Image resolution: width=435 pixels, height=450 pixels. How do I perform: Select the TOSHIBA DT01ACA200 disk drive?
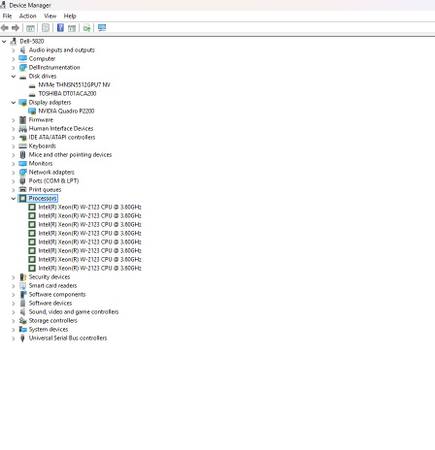67,94
